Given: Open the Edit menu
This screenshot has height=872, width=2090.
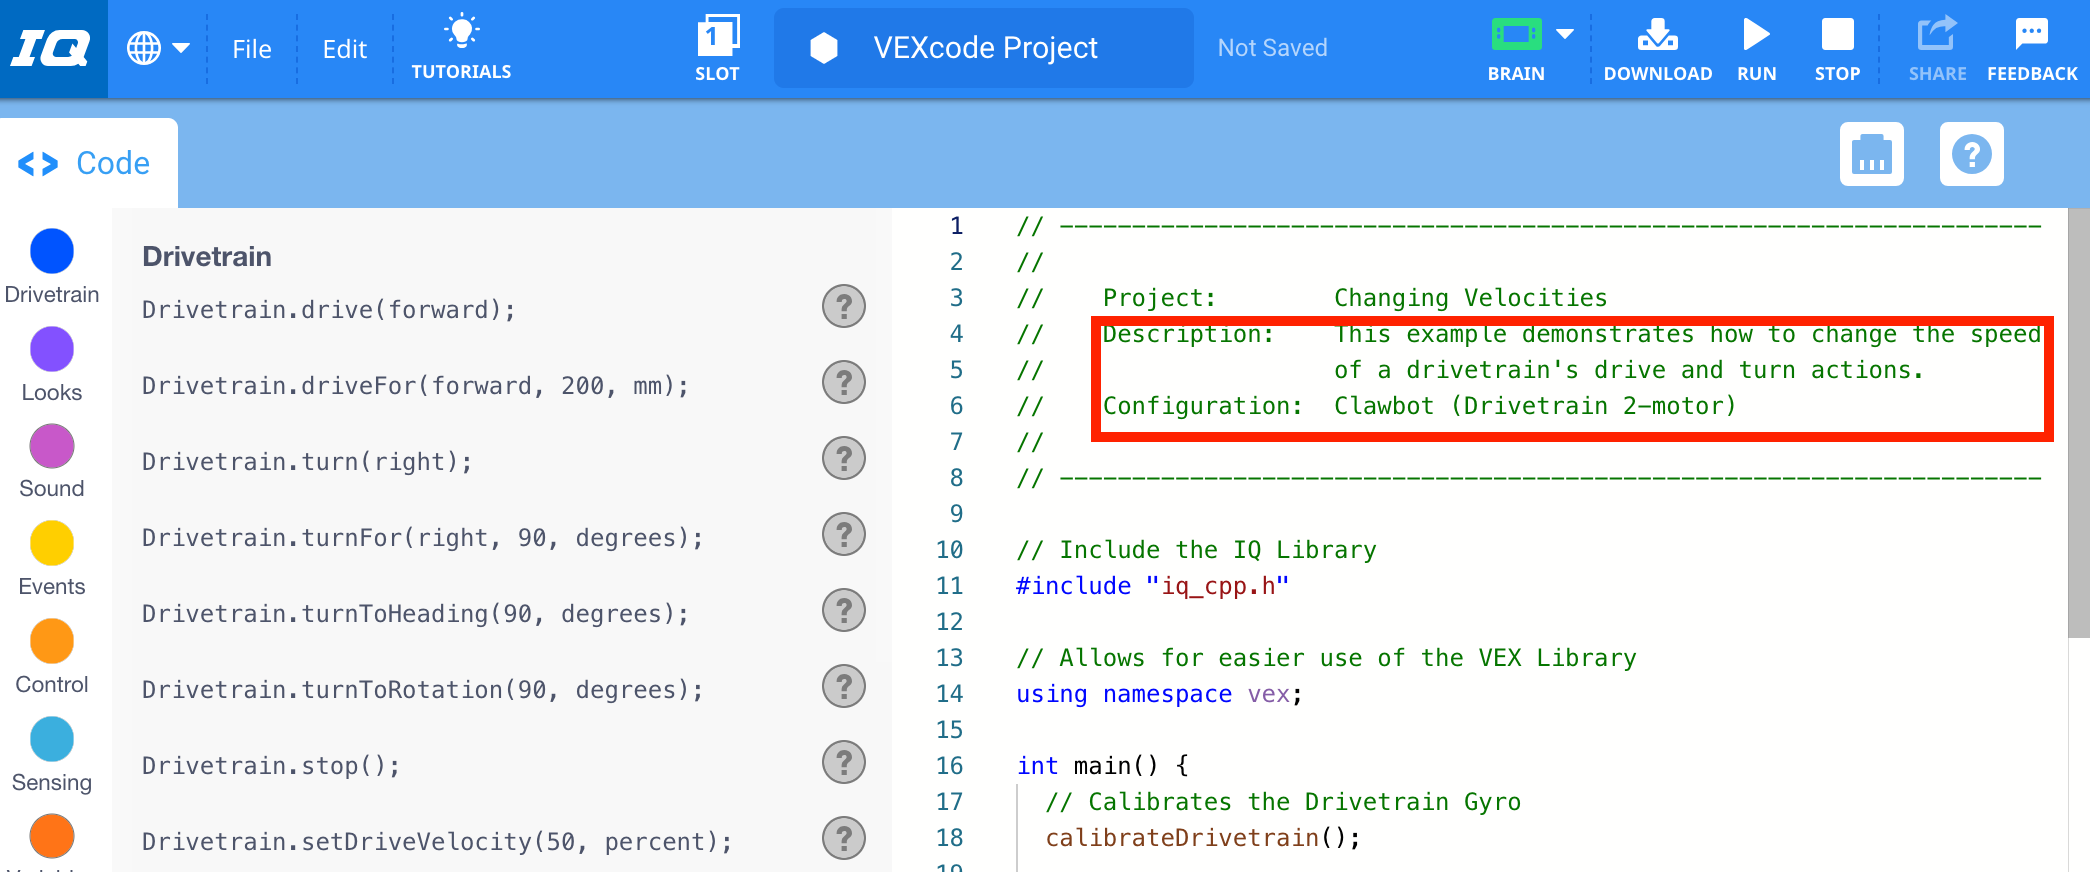Looking at the screenshot, I should 345,49.
